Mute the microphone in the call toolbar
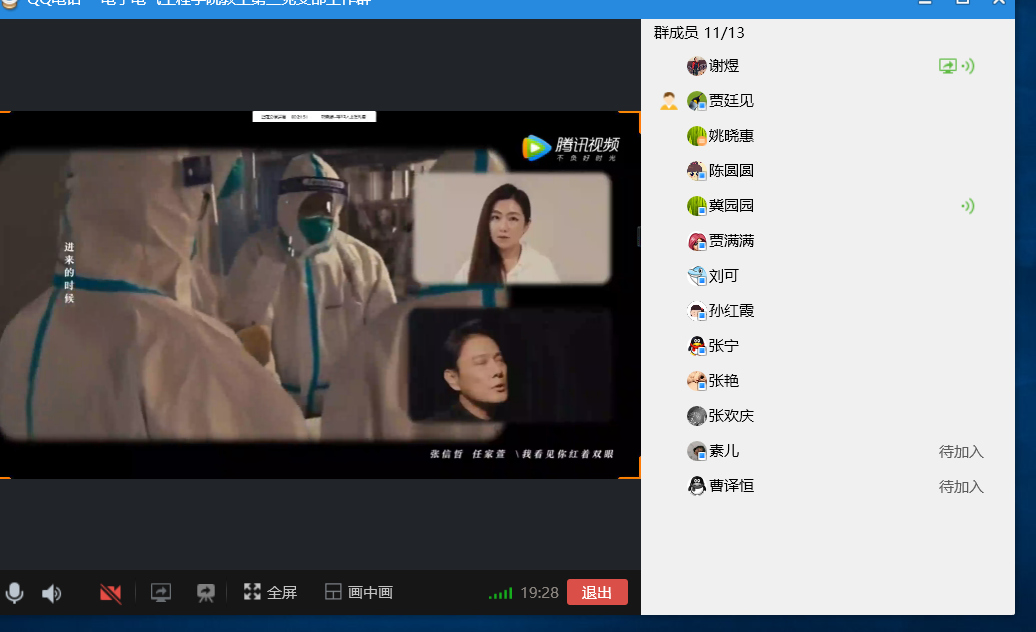 tap(15, 593)
